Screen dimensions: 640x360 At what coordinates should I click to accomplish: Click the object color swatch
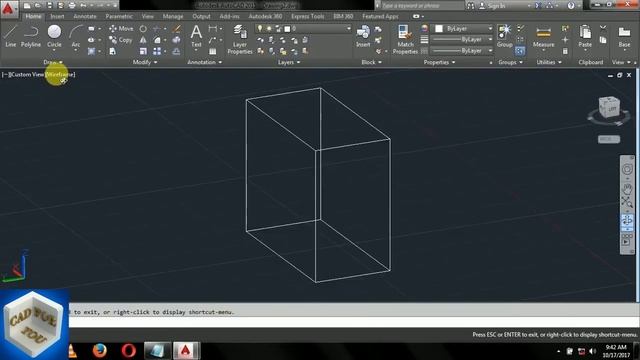439,29
